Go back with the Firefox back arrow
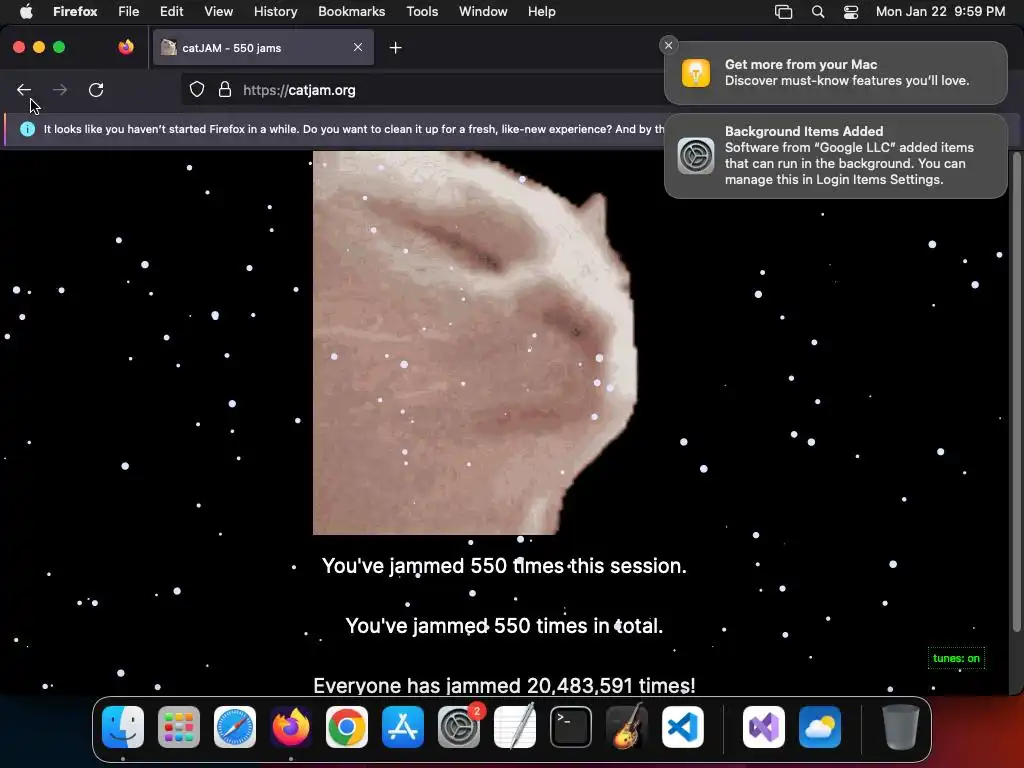1024x768 pixels. coord(24,90)
